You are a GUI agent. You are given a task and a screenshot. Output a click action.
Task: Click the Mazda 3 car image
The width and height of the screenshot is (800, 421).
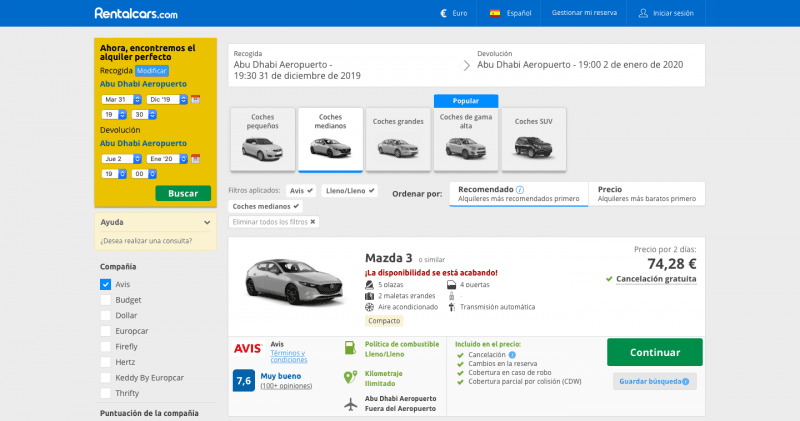coord(295,281)
